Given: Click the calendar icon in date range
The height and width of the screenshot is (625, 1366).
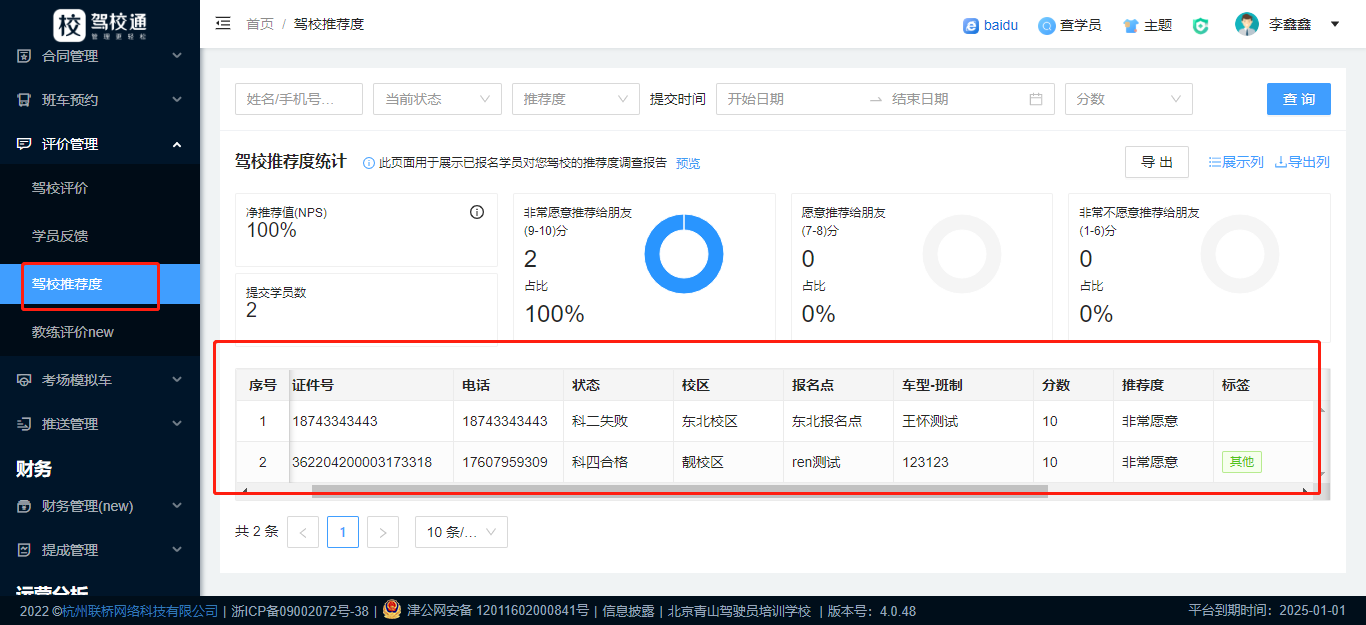Looking at the screenshot, I should (1036, 99).
